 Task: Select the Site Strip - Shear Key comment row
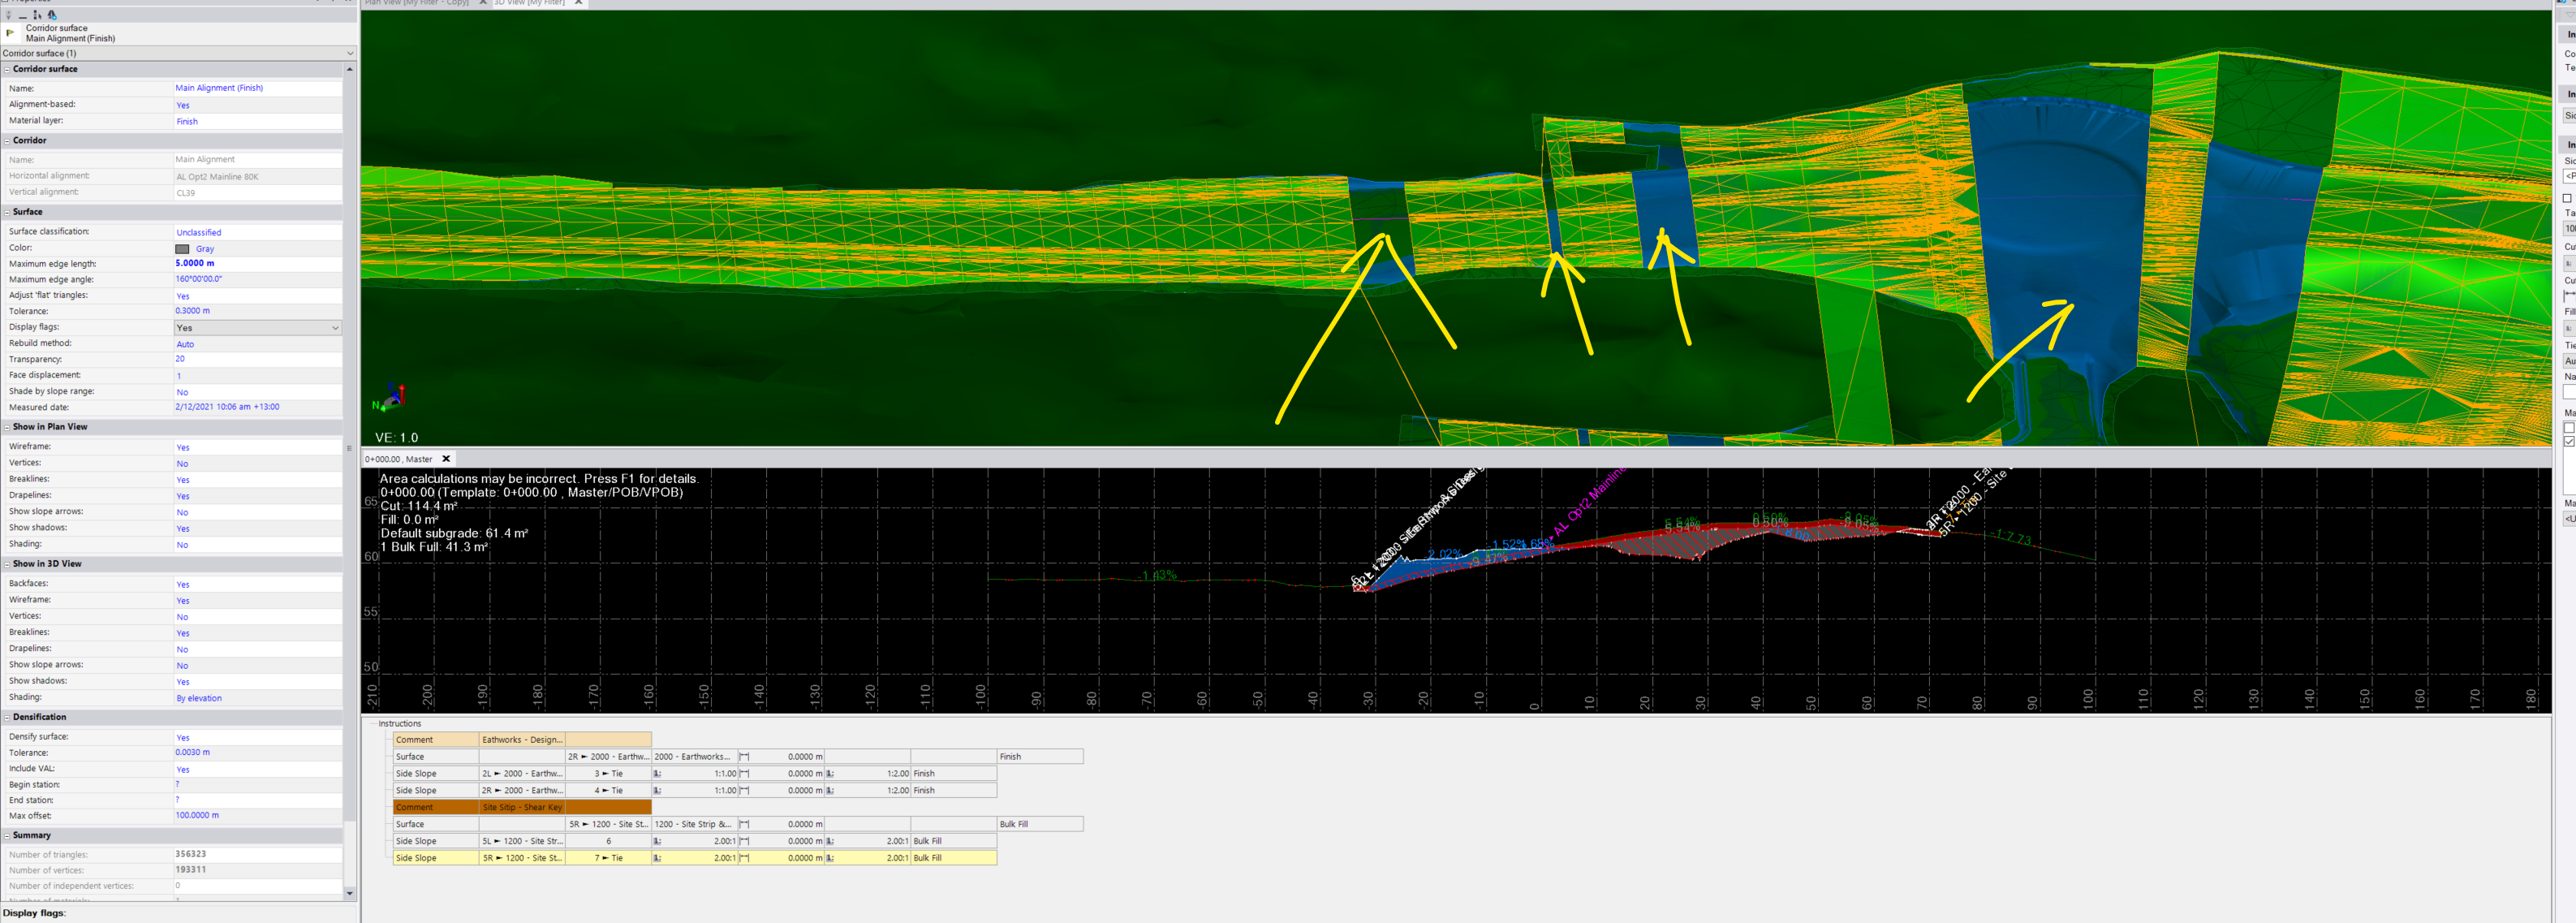pos(522,807)
